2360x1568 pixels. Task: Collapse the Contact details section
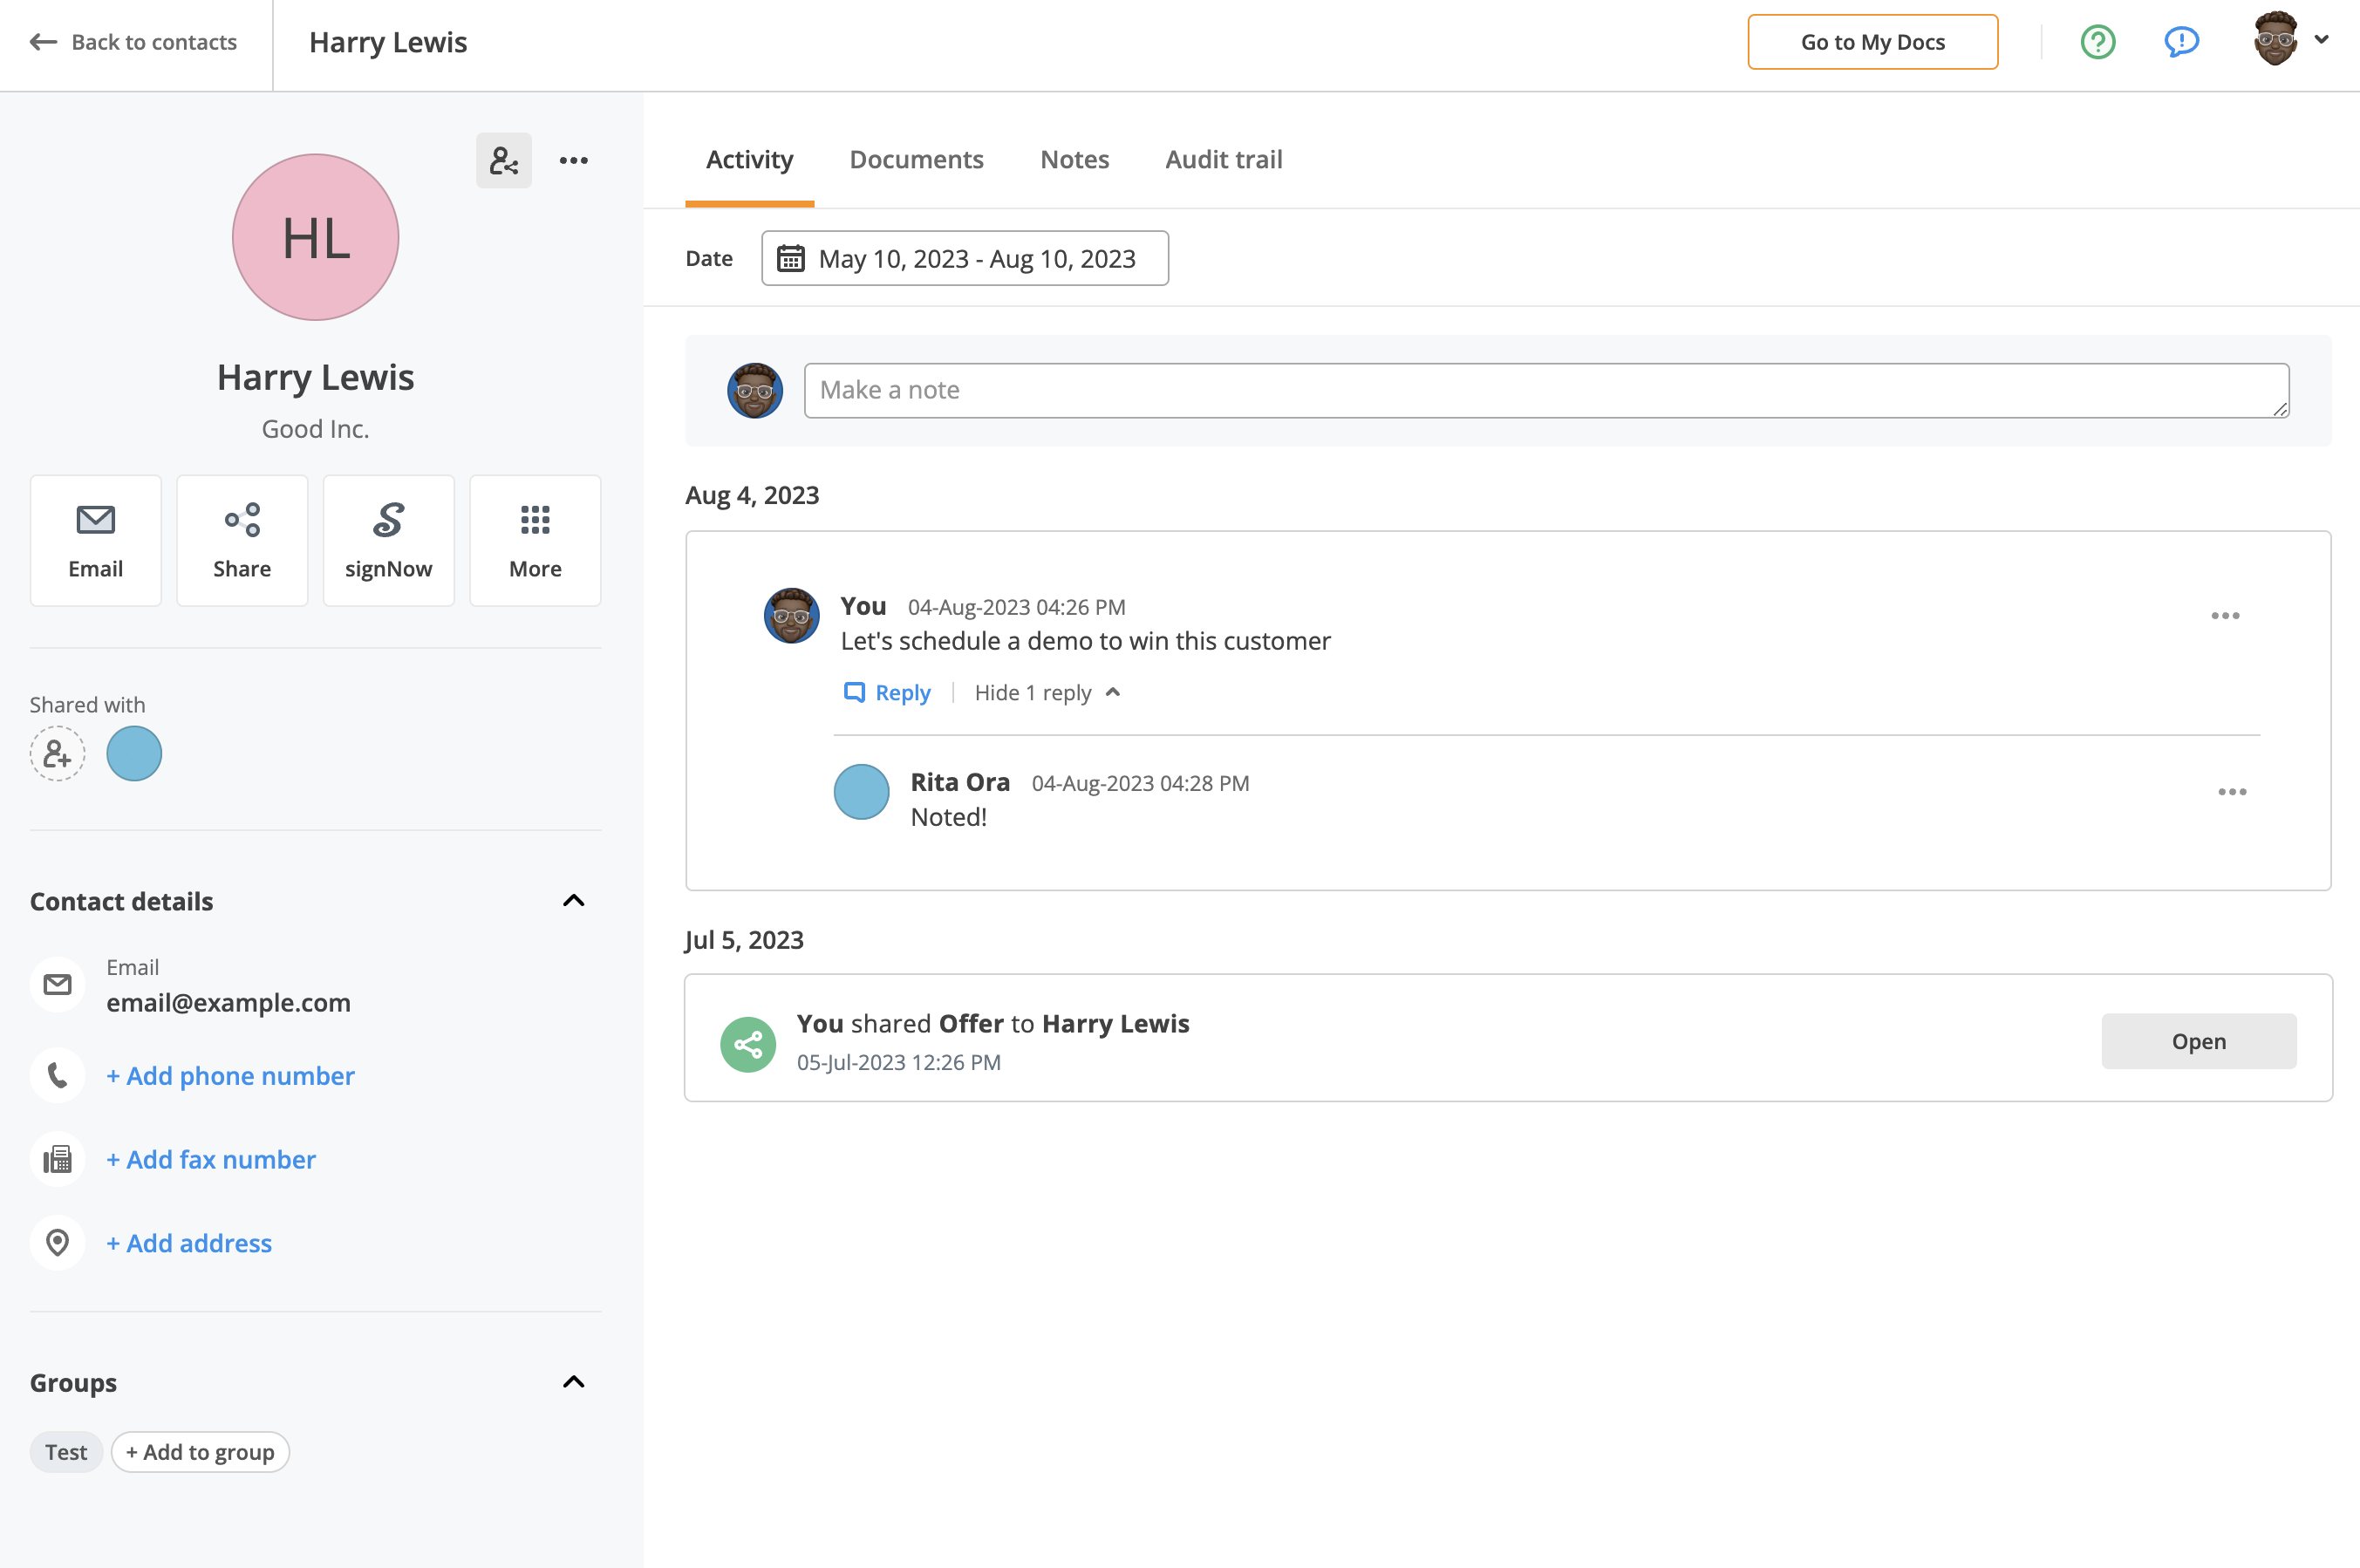(x=573, y=901)
